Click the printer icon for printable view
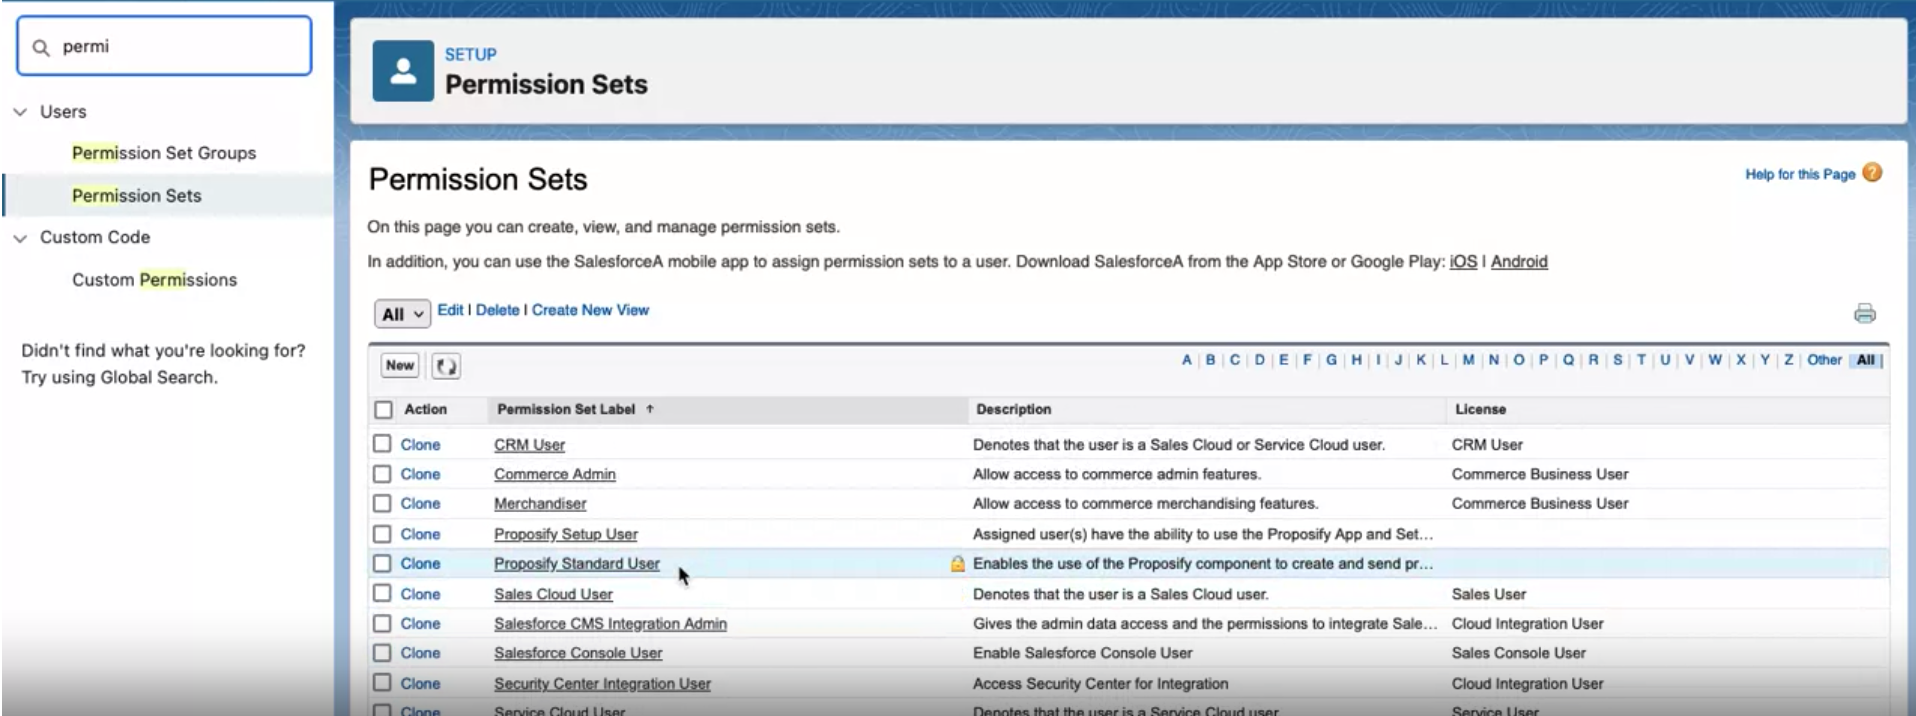1916x716 pixels. [1865, 313]
